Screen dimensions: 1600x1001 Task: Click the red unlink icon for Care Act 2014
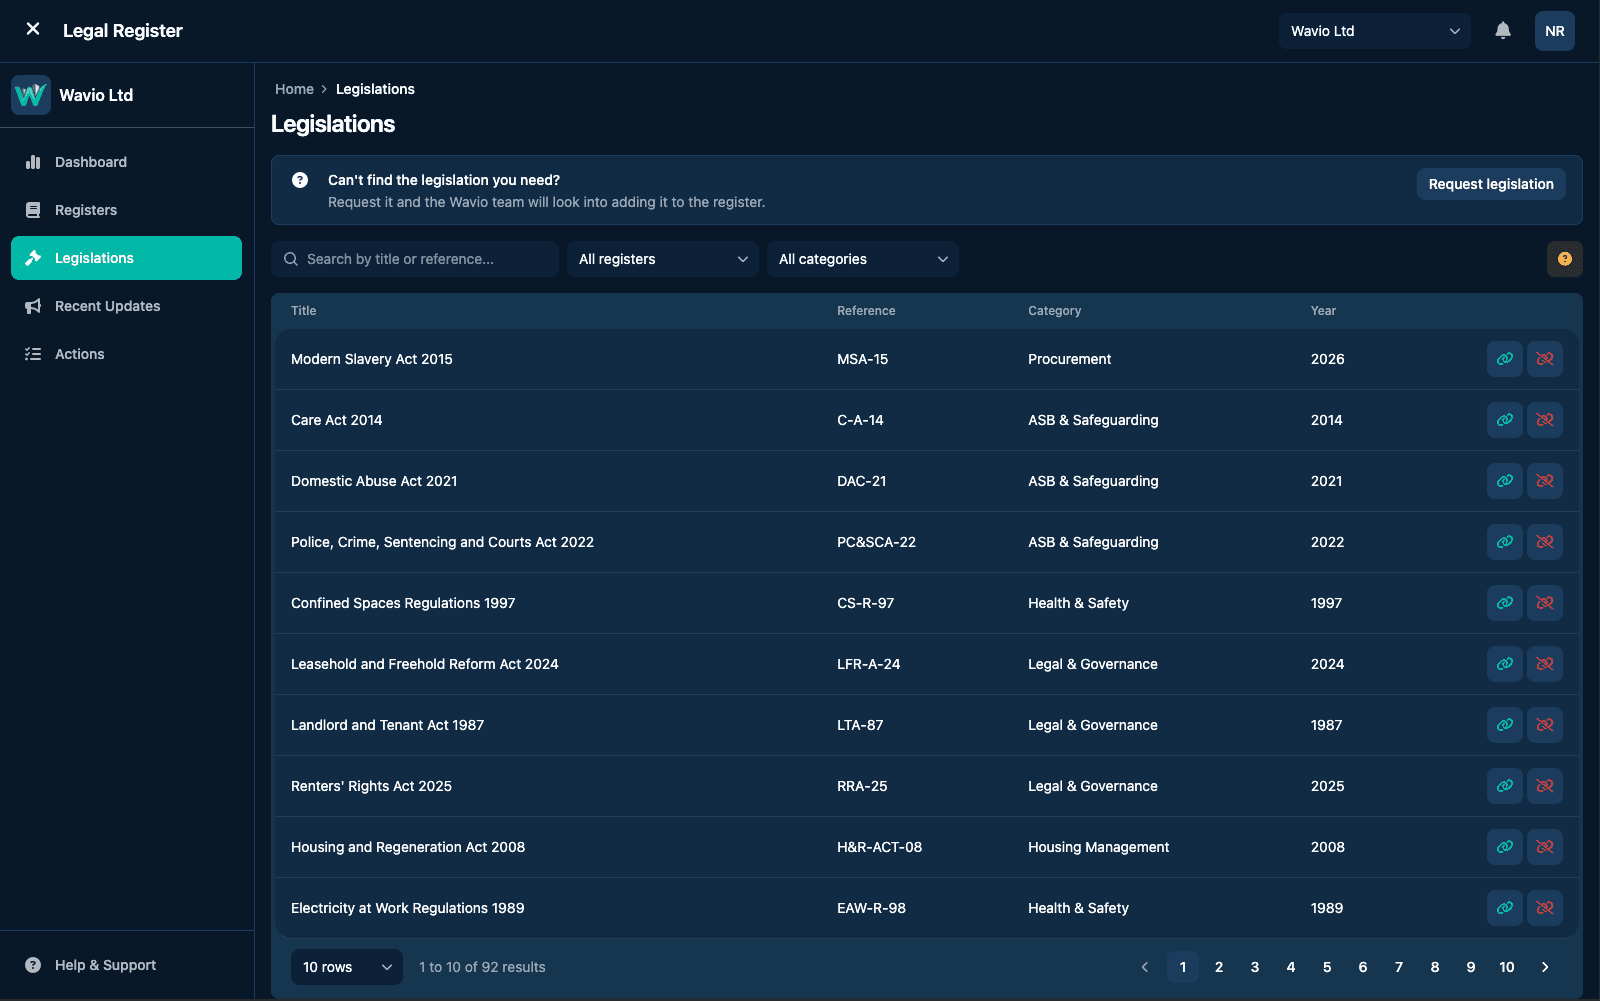pos(1545,420)
